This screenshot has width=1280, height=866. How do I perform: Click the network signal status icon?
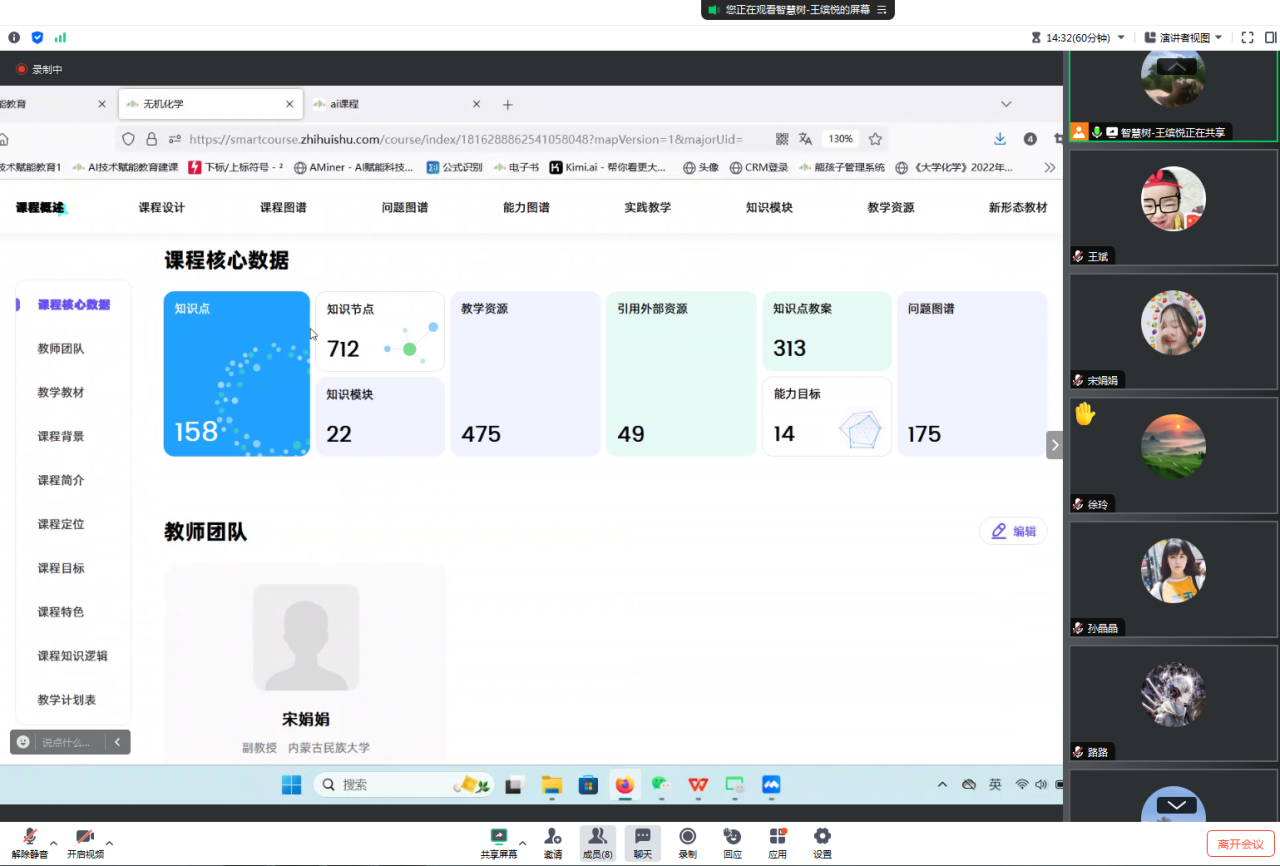(x=60, y=38)
